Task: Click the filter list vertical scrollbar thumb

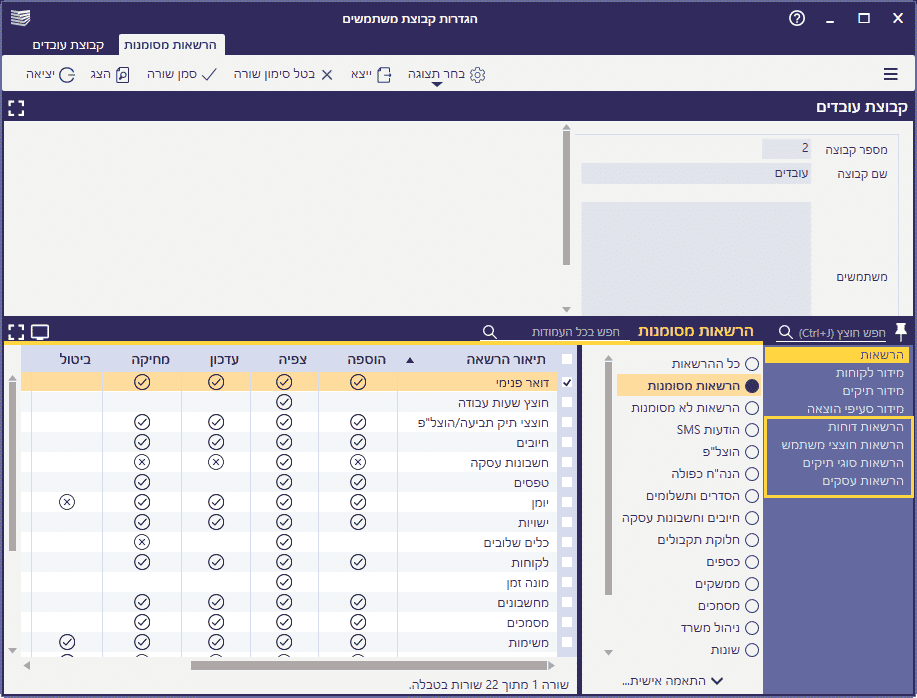Action: point(608,479)
